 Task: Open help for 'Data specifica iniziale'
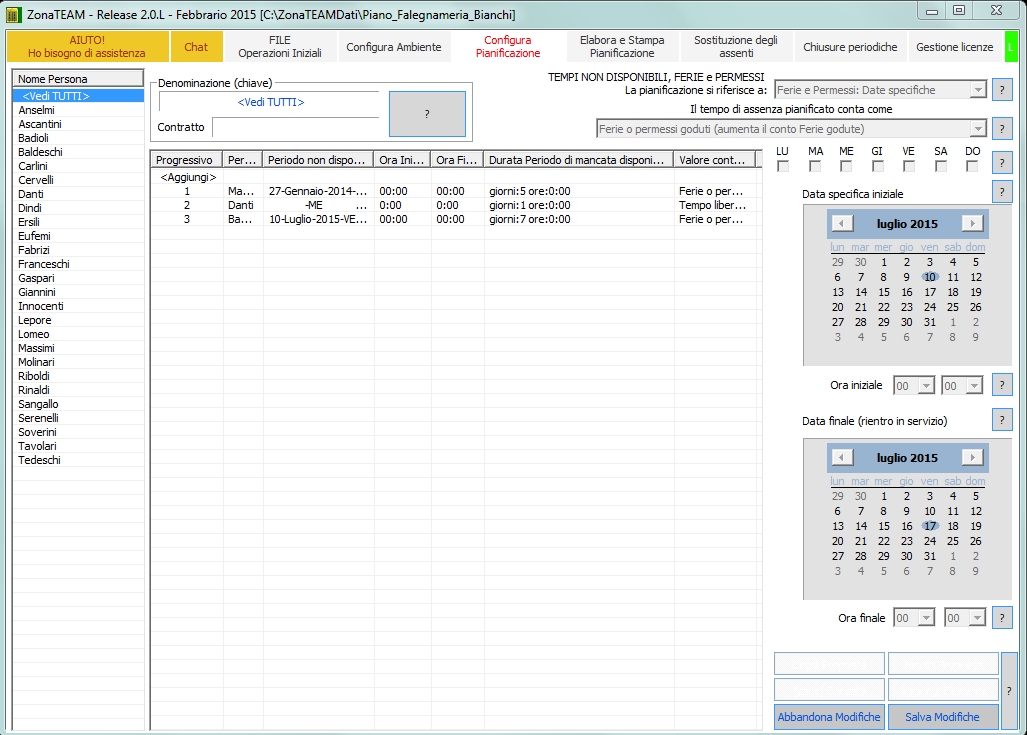click(x=1001, y=192)
